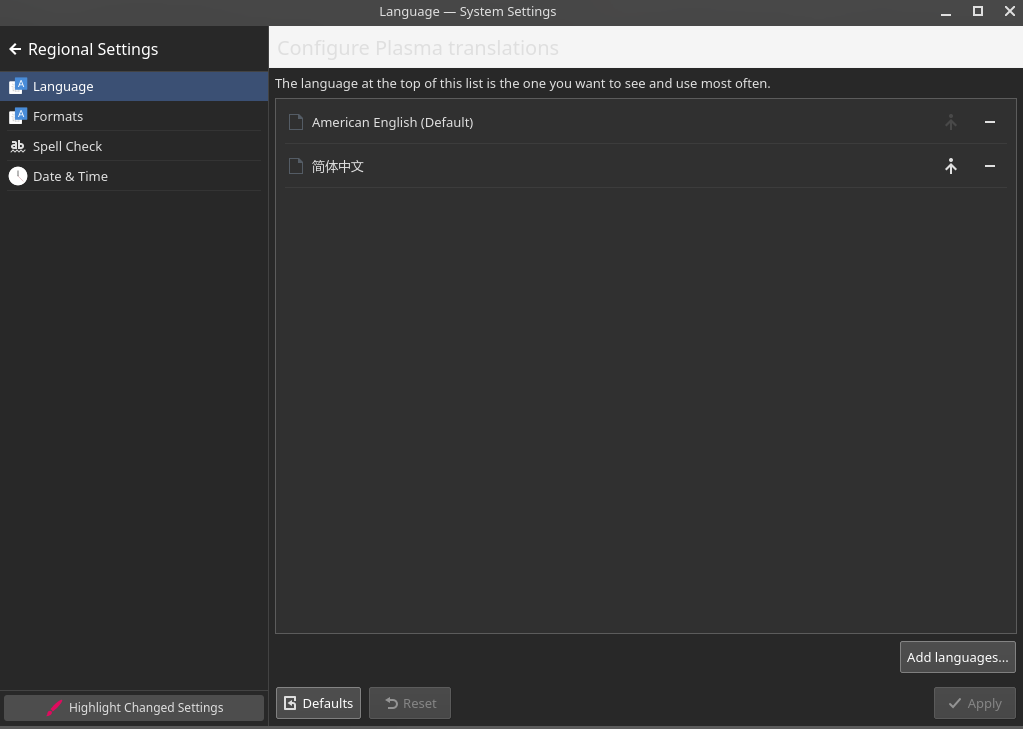1023x729 pixels.
Task: Restore settings with the Defaults button
Action: [x=318, y=703]
